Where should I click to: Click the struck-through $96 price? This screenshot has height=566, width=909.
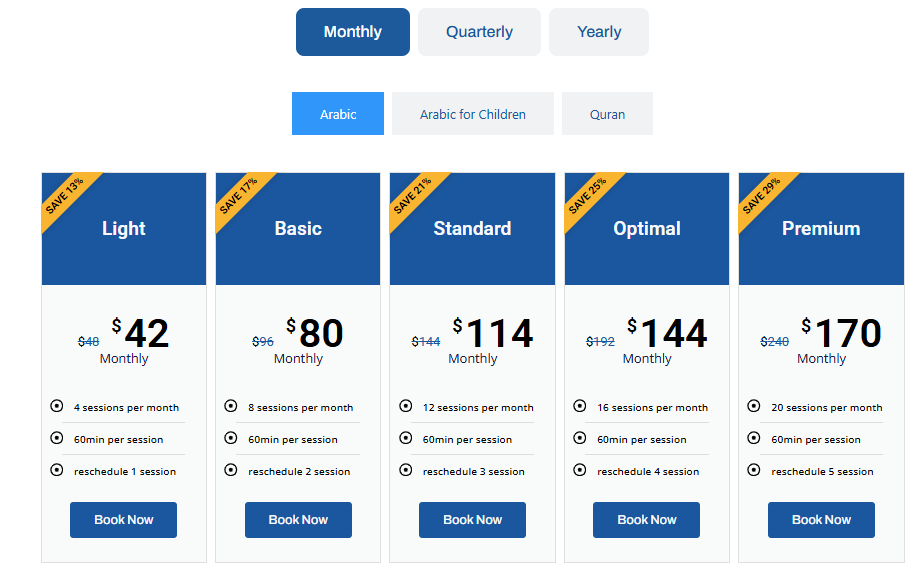click(263, 342)
